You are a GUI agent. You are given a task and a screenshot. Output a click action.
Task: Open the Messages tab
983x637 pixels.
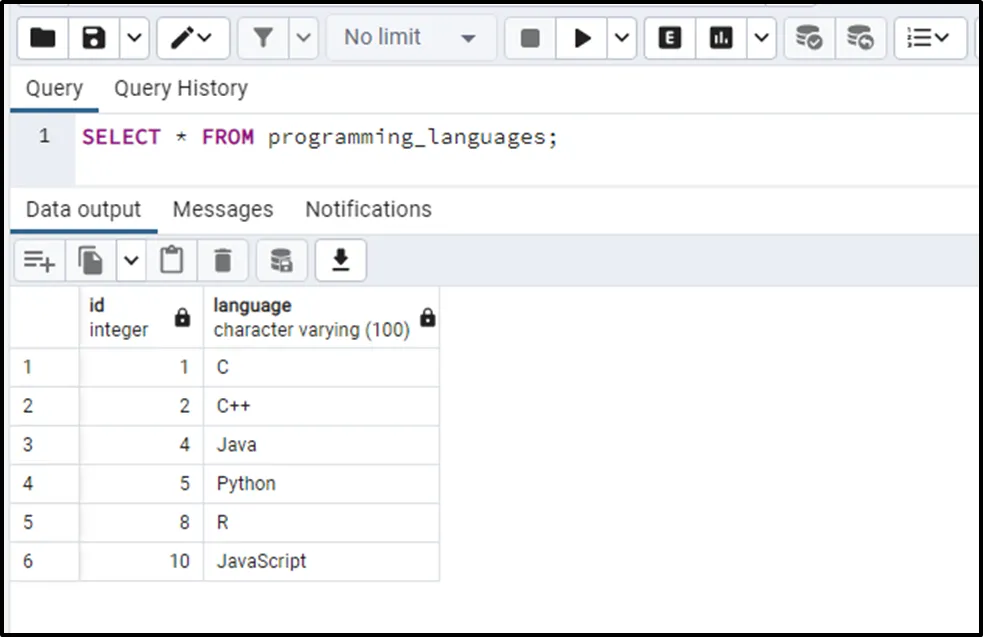tap(222, 209)
